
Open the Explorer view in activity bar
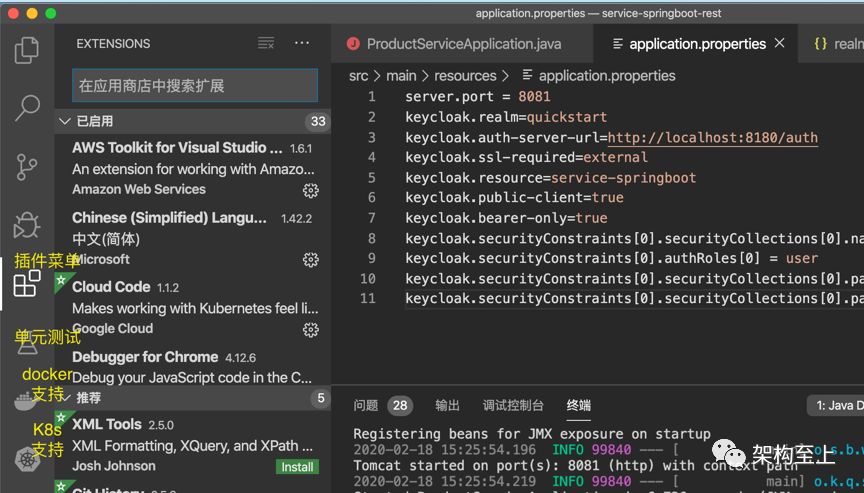coord(26,50)
